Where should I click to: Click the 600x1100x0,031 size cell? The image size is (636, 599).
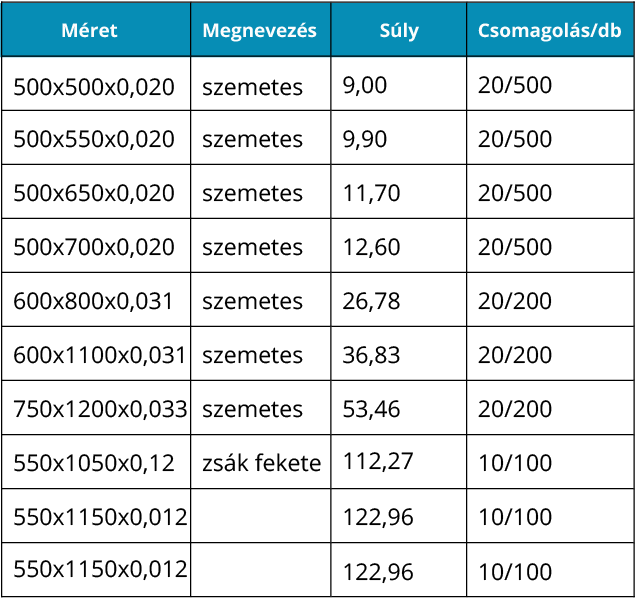[99, 355]
